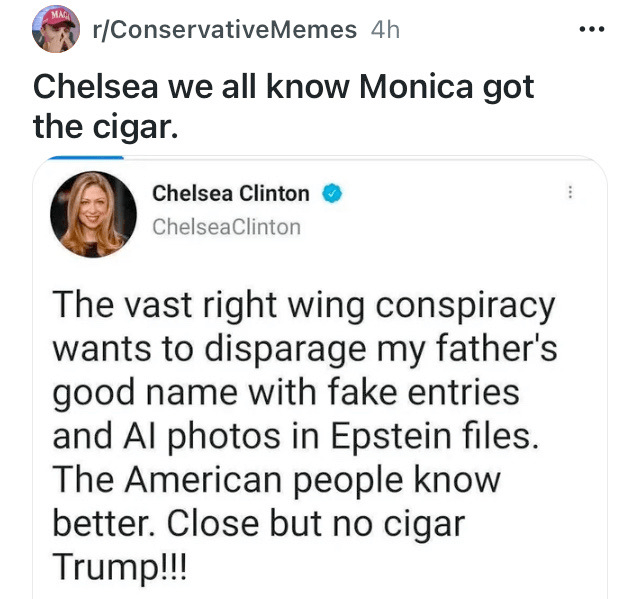640x599 pixels.
Task: Open the post titled 'Chelsea we all know Monica'
Action: (284, 107)
